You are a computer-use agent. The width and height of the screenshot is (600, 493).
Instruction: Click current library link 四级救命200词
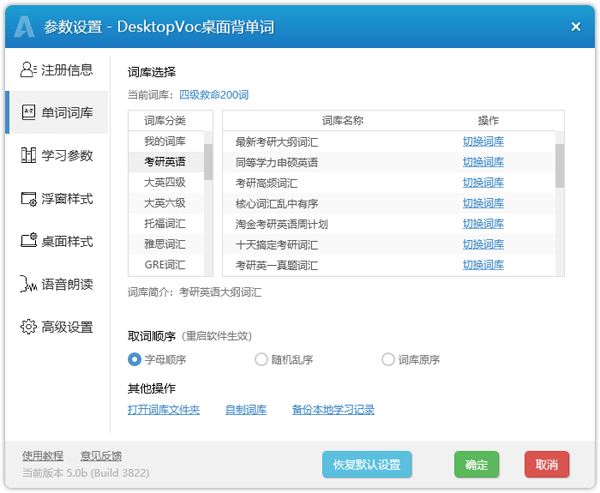point(214,95)
